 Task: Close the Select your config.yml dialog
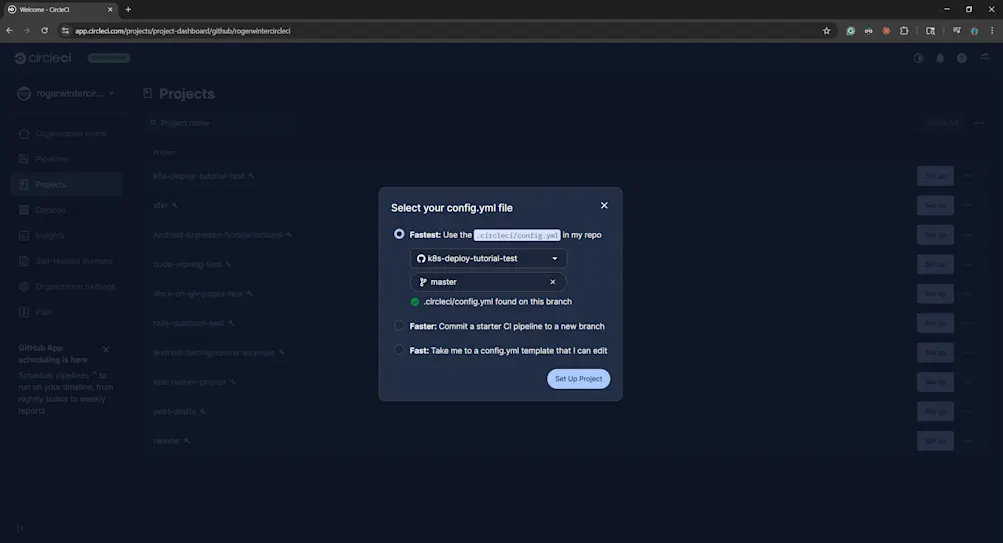tap(604, 205)
